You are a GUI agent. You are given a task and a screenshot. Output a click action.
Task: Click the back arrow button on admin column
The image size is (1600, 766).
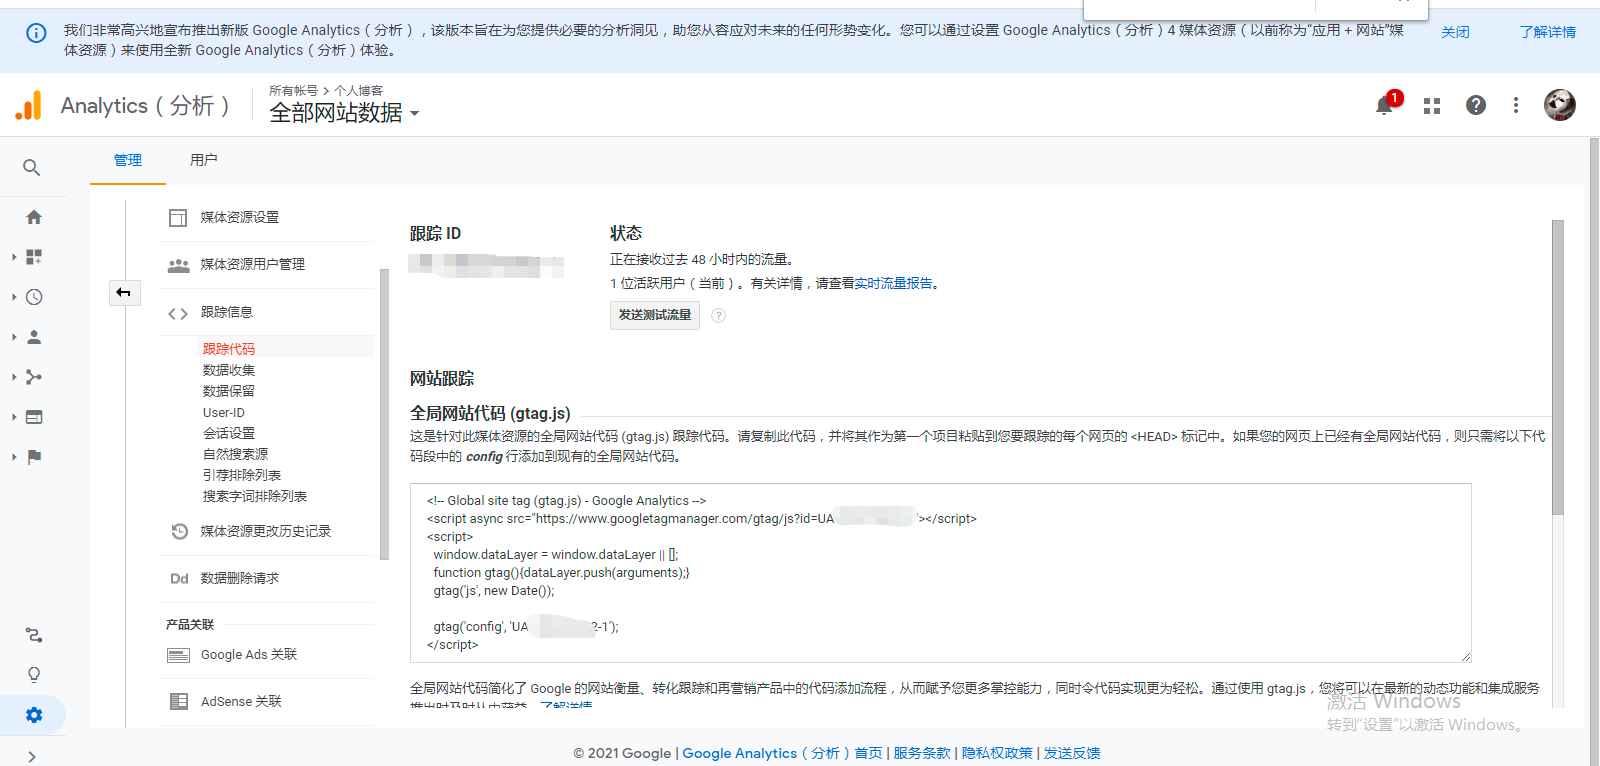pyautogui.click(x=124, y=292)
